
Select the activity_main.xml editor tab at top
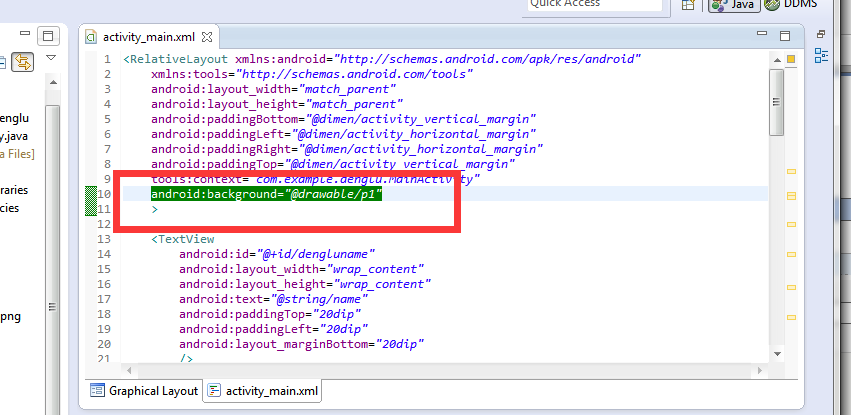[148, 37]
